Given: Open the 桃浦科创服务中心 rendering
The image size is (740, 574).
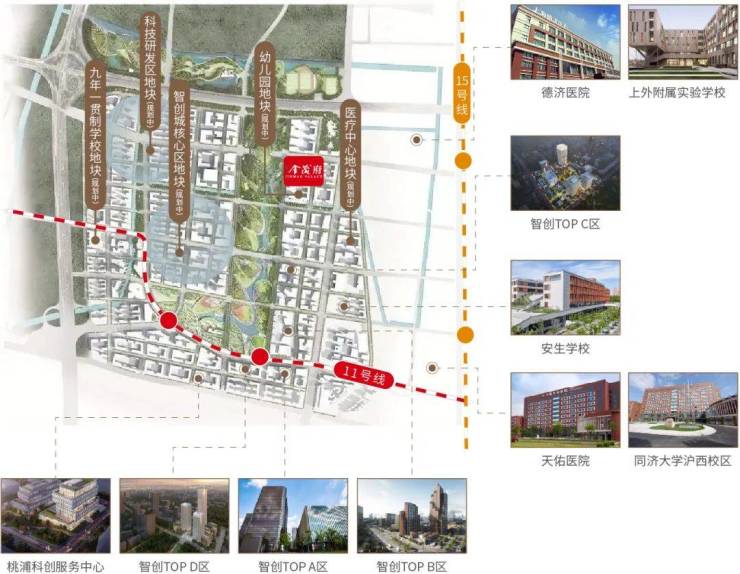Looking at the screenshot, I should pyautogui.click(x=55, y=515).
